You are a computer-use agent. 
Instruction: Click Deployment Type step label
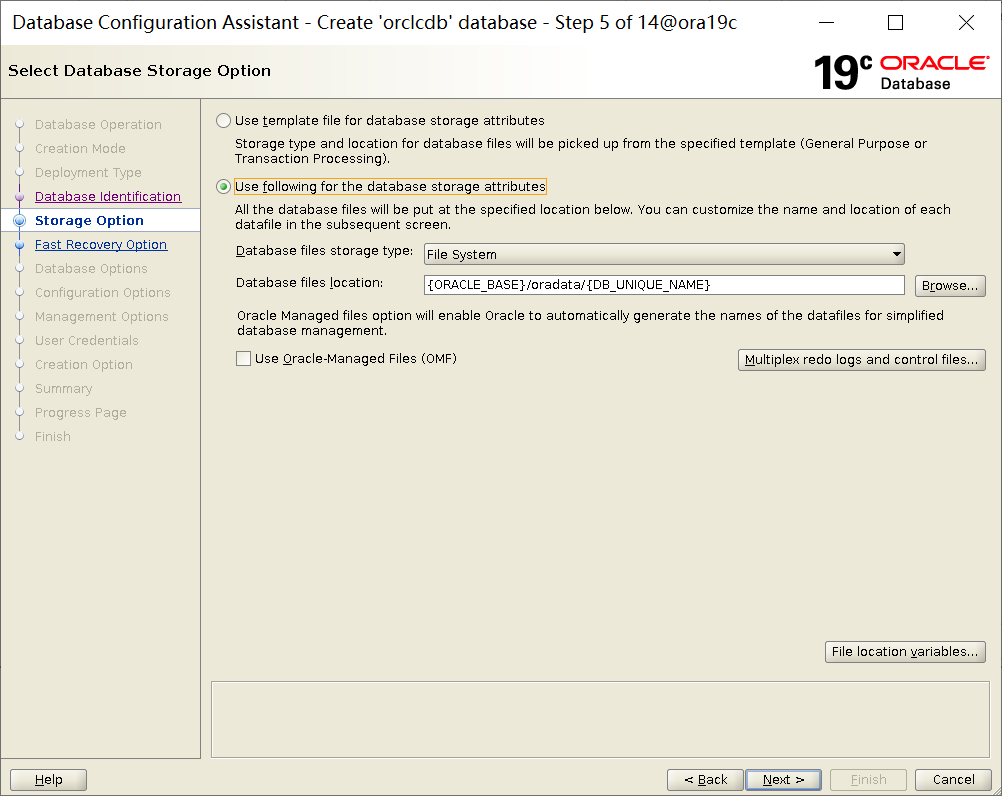[x=88, y=172]
